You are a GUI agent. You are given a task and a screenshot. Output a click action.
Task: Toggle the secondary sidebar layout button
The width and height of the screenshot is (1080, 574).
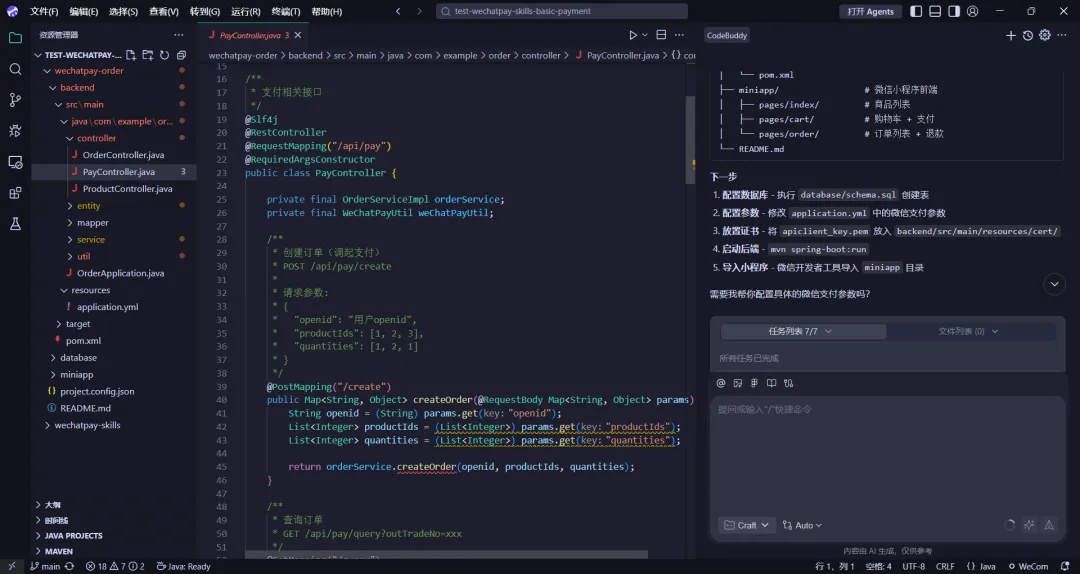(954, 11)
